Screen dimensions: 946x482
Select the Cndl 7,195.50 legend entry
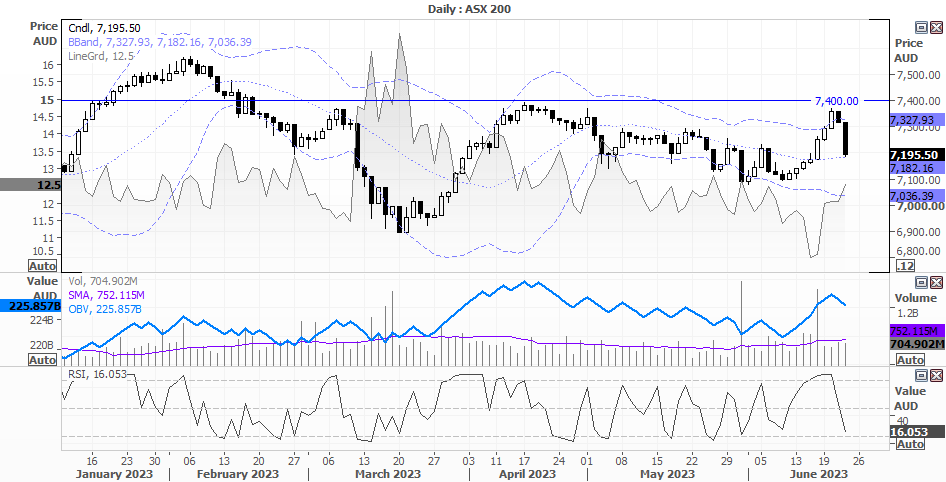point(104,28)
